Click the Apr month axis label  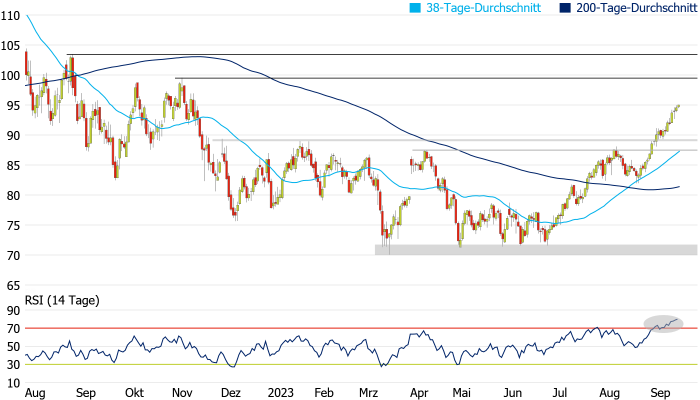(419, 393)
